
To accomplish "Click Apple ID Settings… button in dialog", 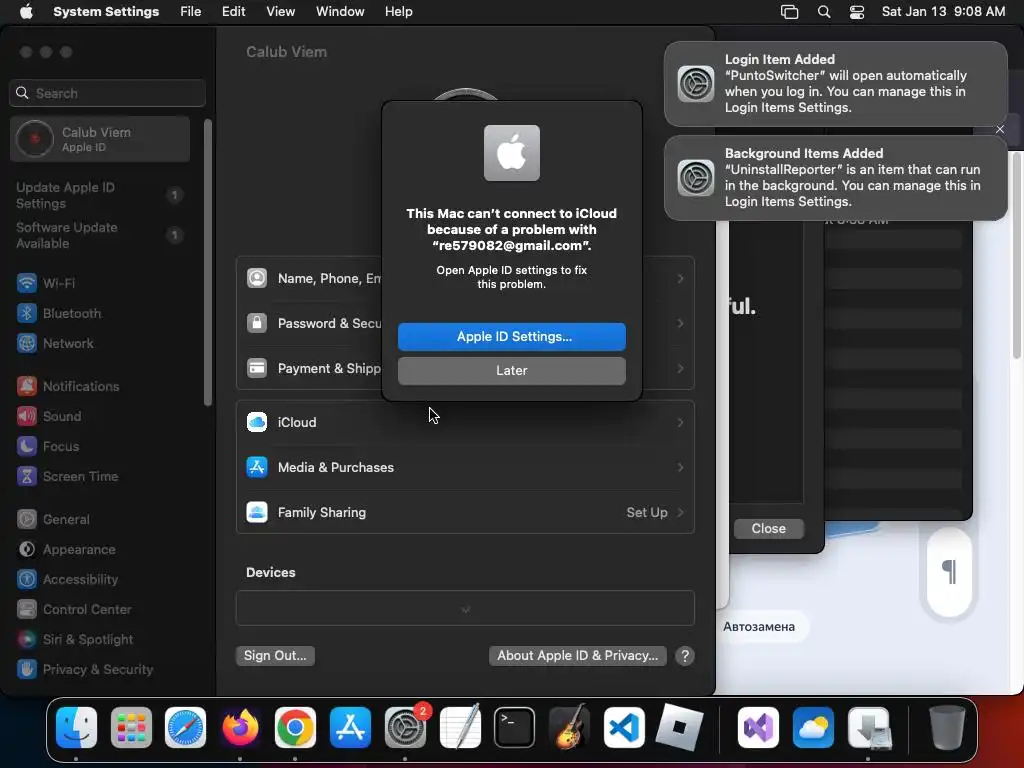I will [x=511, y=336].
